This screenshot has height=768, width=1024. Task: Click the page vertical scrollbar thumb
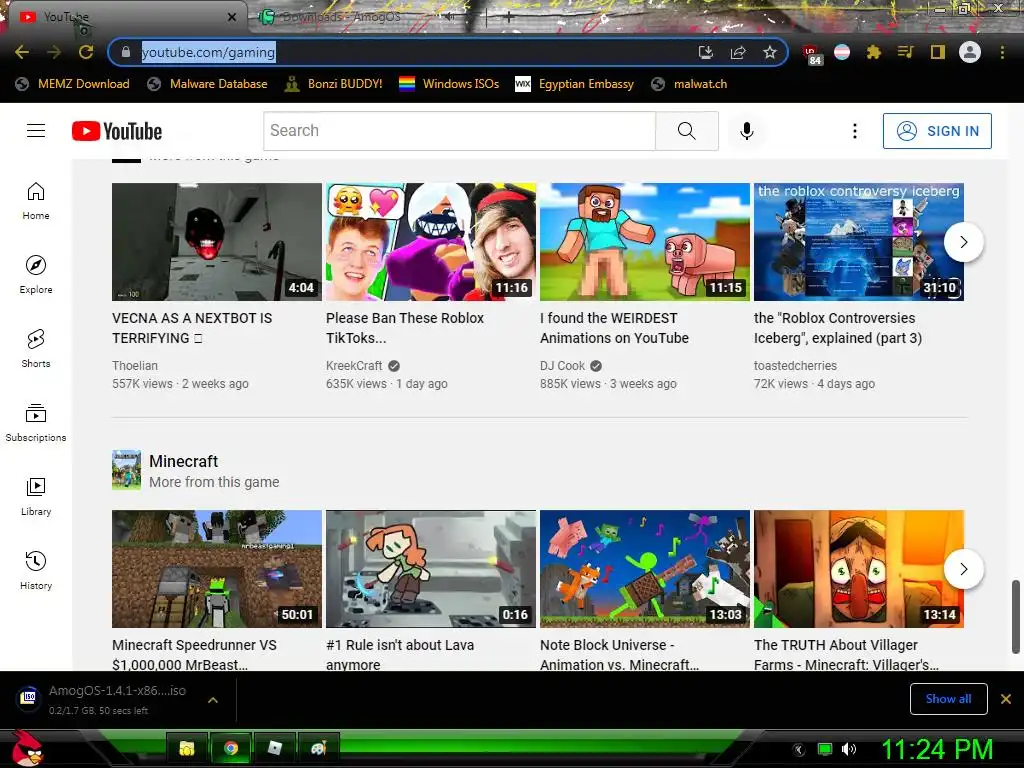point(1016,616)
